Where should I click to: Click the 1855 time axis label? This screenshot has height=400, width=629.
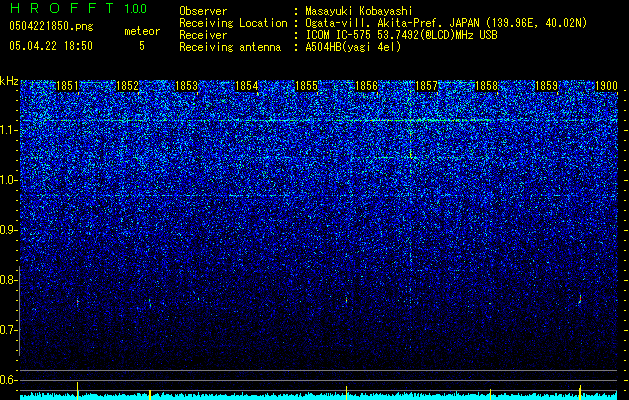(x=306, y=86)
